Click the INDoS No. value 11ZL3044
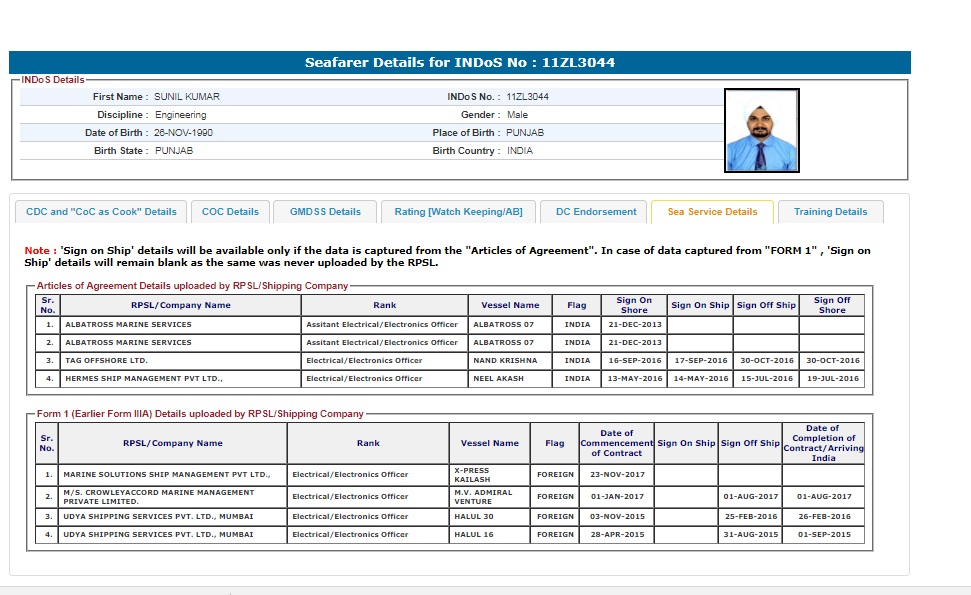 528,97
